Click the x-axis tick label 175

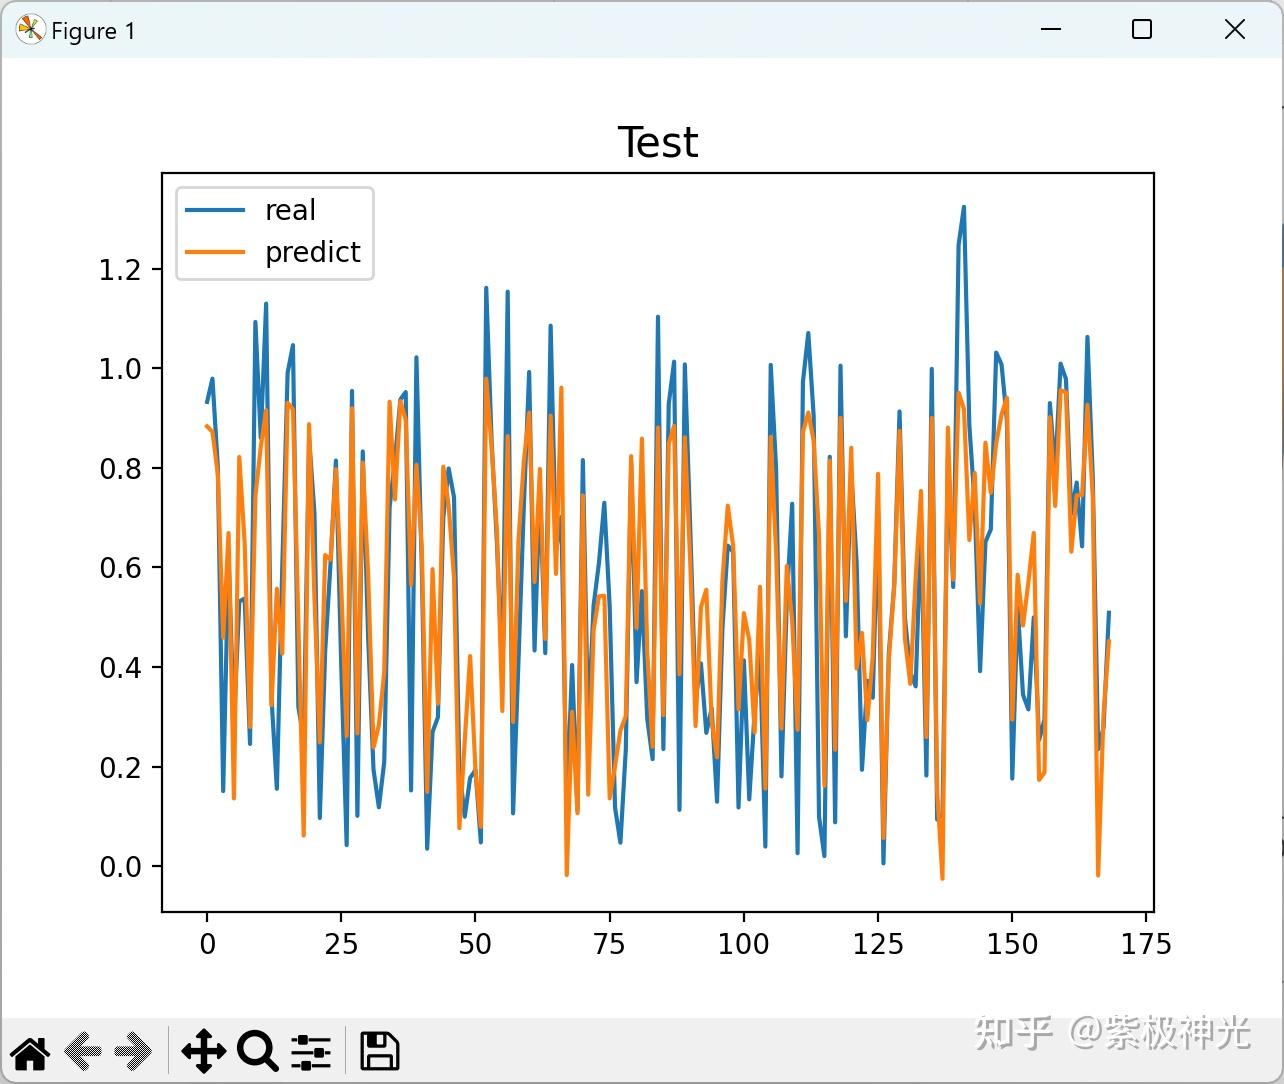[1146, 944]
